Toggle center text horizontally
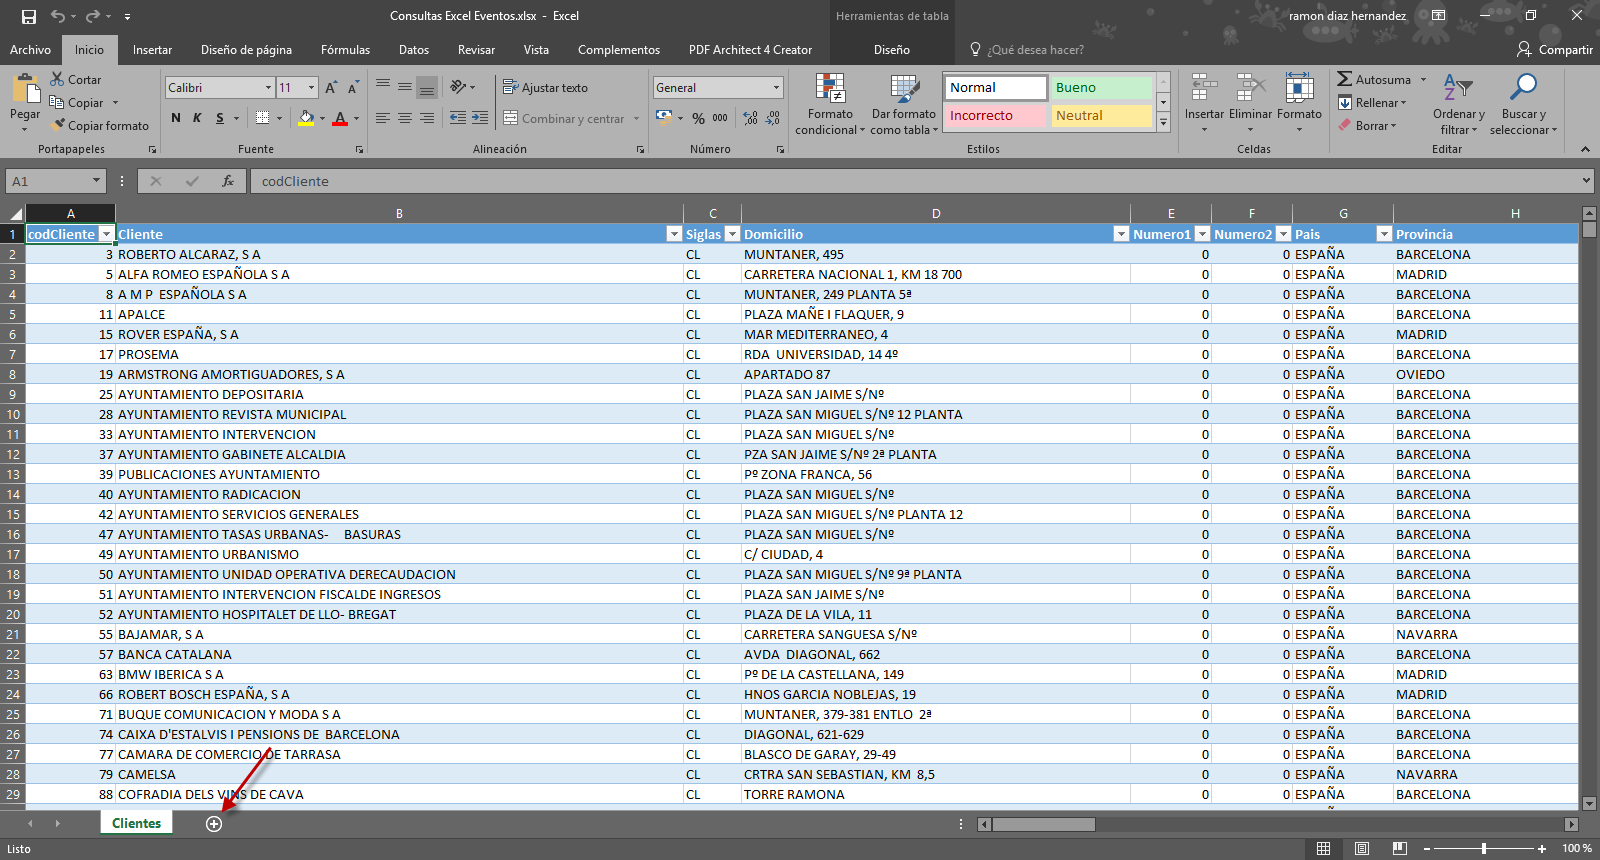The height and width of the screenshot is (860, 1600). pos(405,118)
